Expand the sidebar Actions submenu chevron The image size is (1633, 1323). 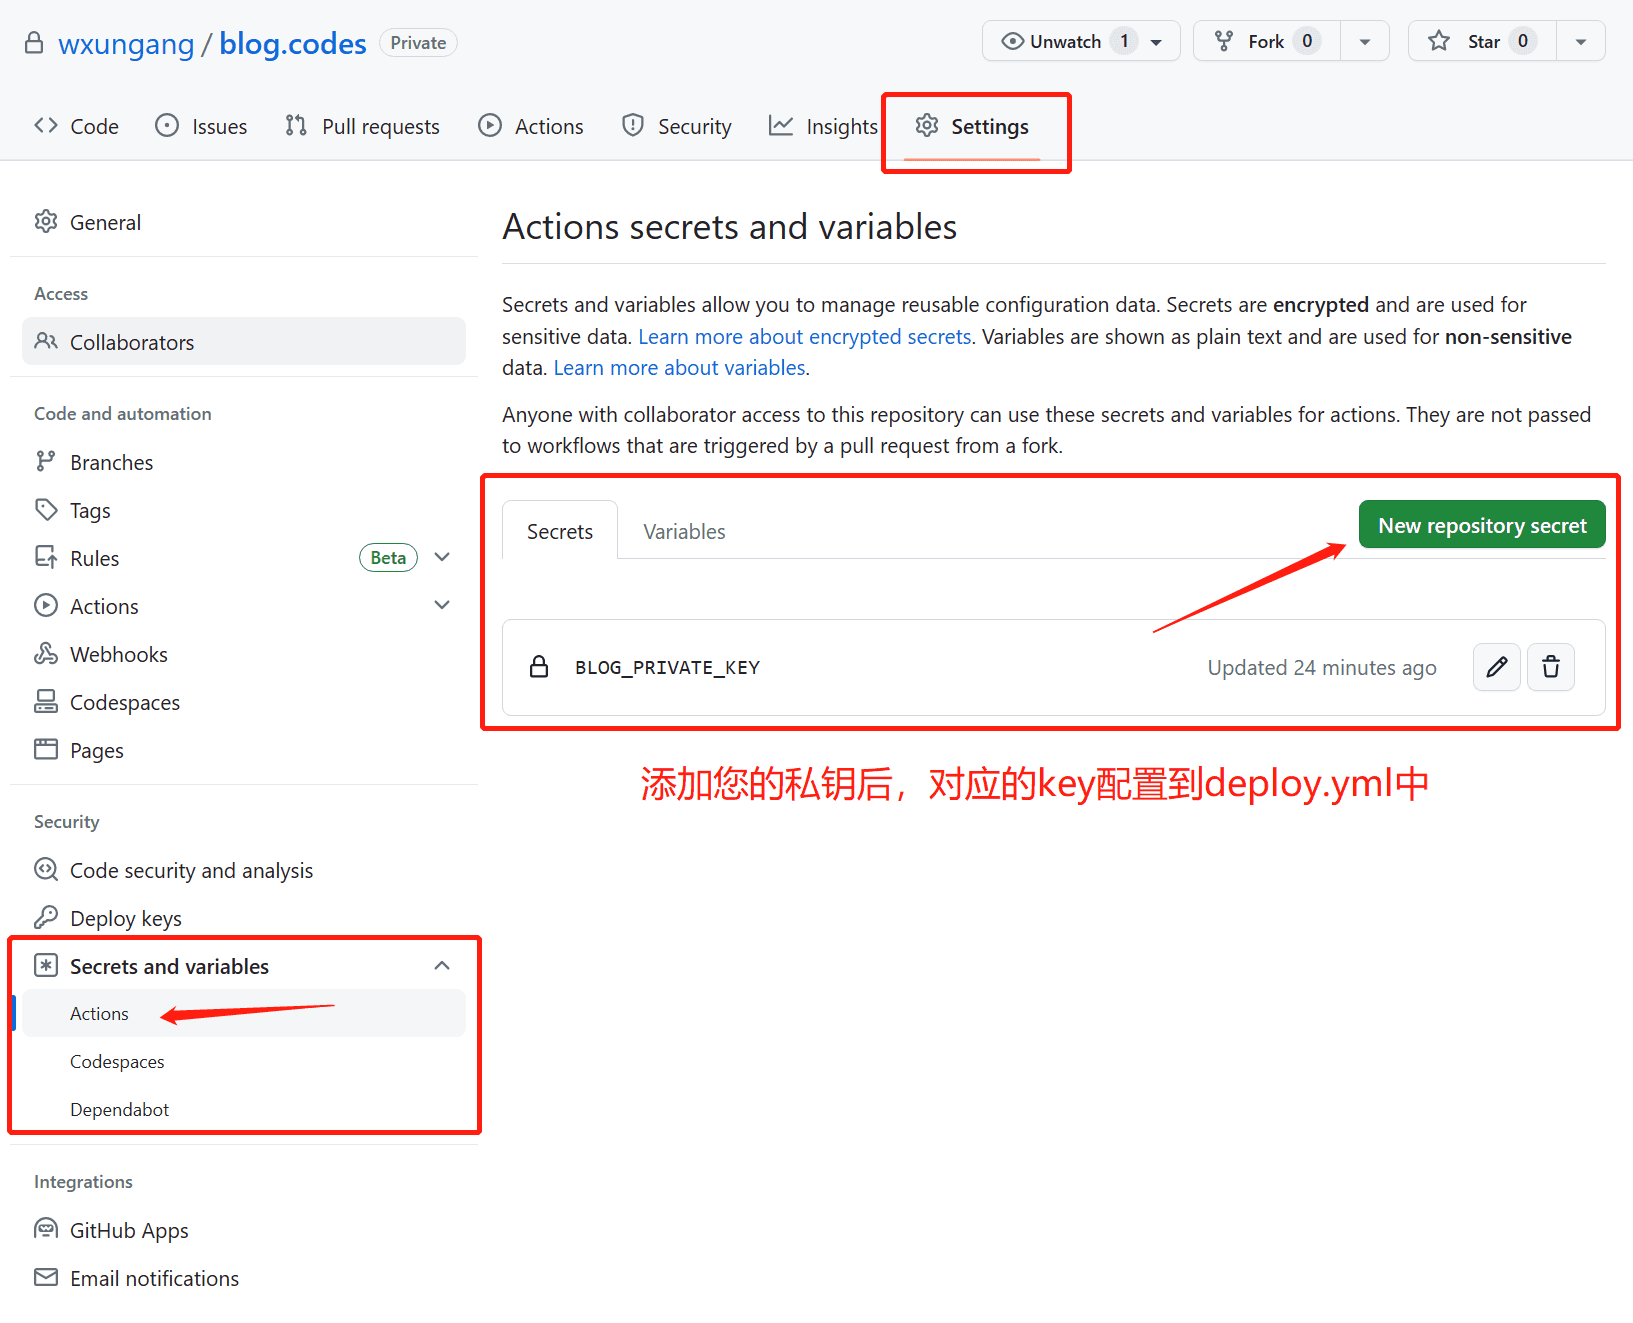tap(442, 605)
